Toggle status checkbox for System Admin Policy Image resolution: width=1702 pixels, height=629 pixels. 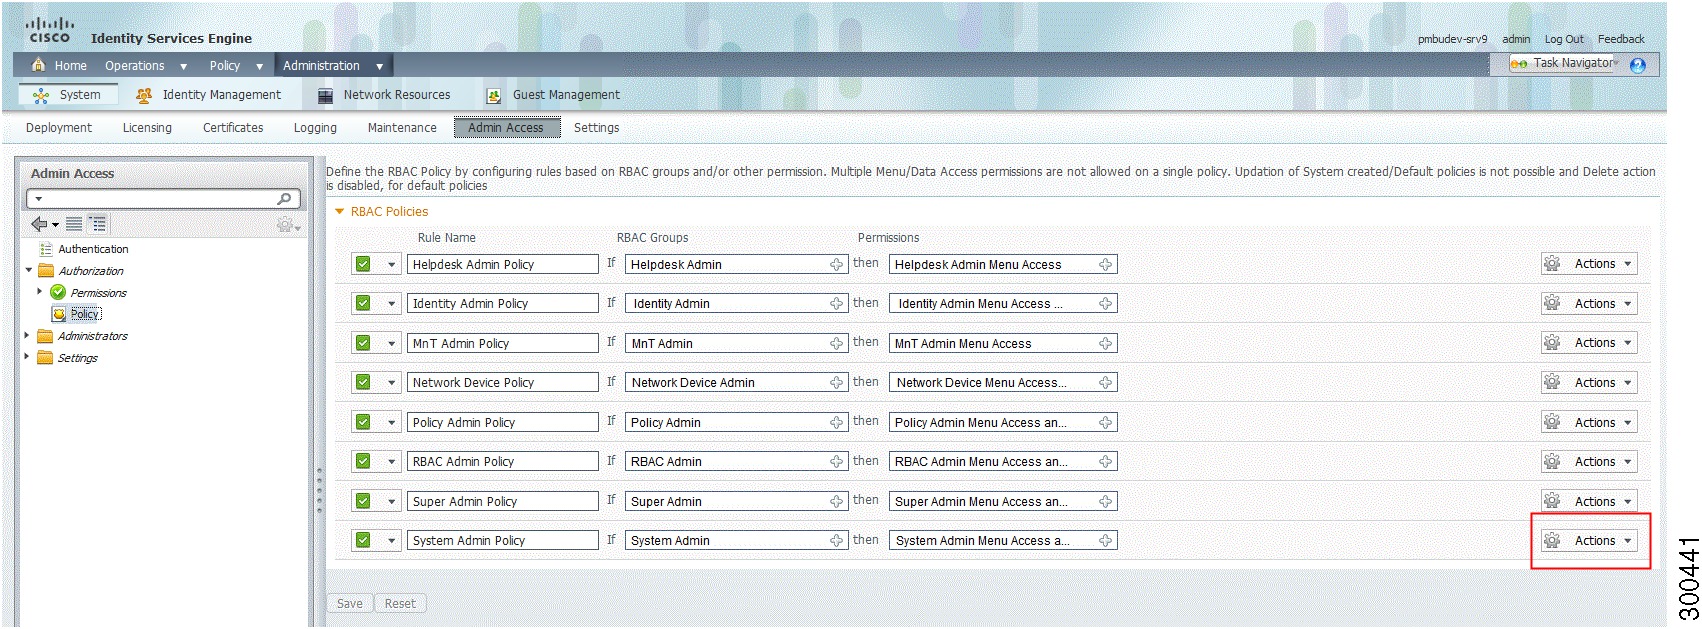coord(363,541)
